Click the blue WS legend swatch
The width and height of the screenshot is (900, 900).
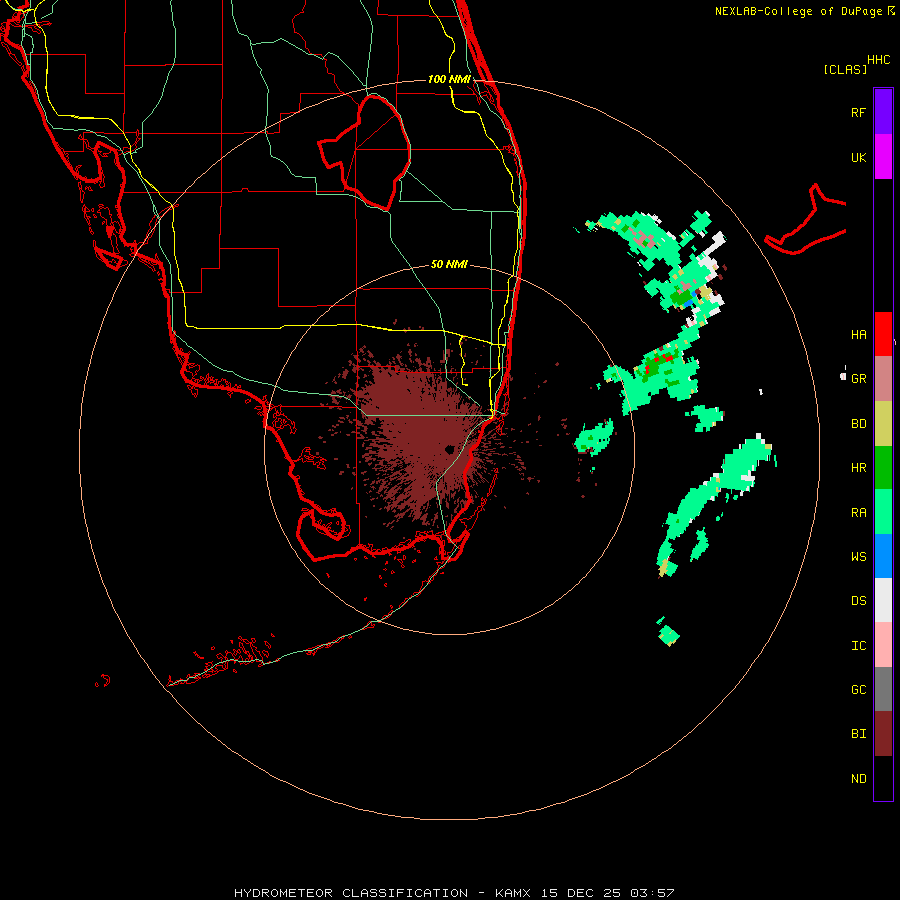883,556
